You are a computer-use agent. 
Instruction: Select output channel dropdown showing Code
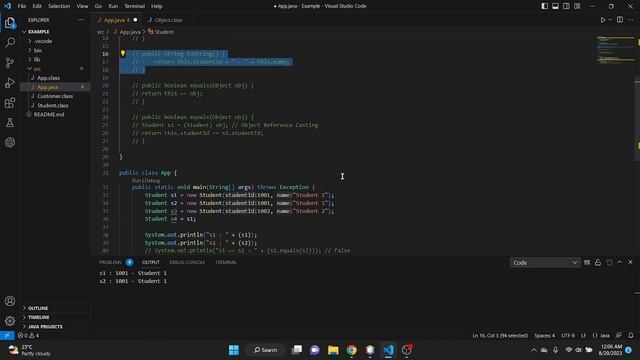pyautogui.click(x=545, y=262)
